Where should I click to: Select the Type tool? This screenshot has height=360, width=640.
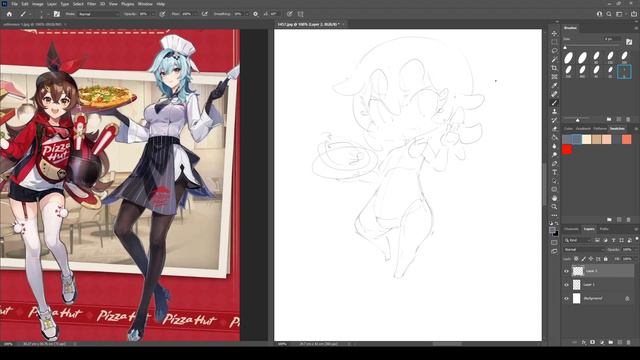tap(554, 172)
